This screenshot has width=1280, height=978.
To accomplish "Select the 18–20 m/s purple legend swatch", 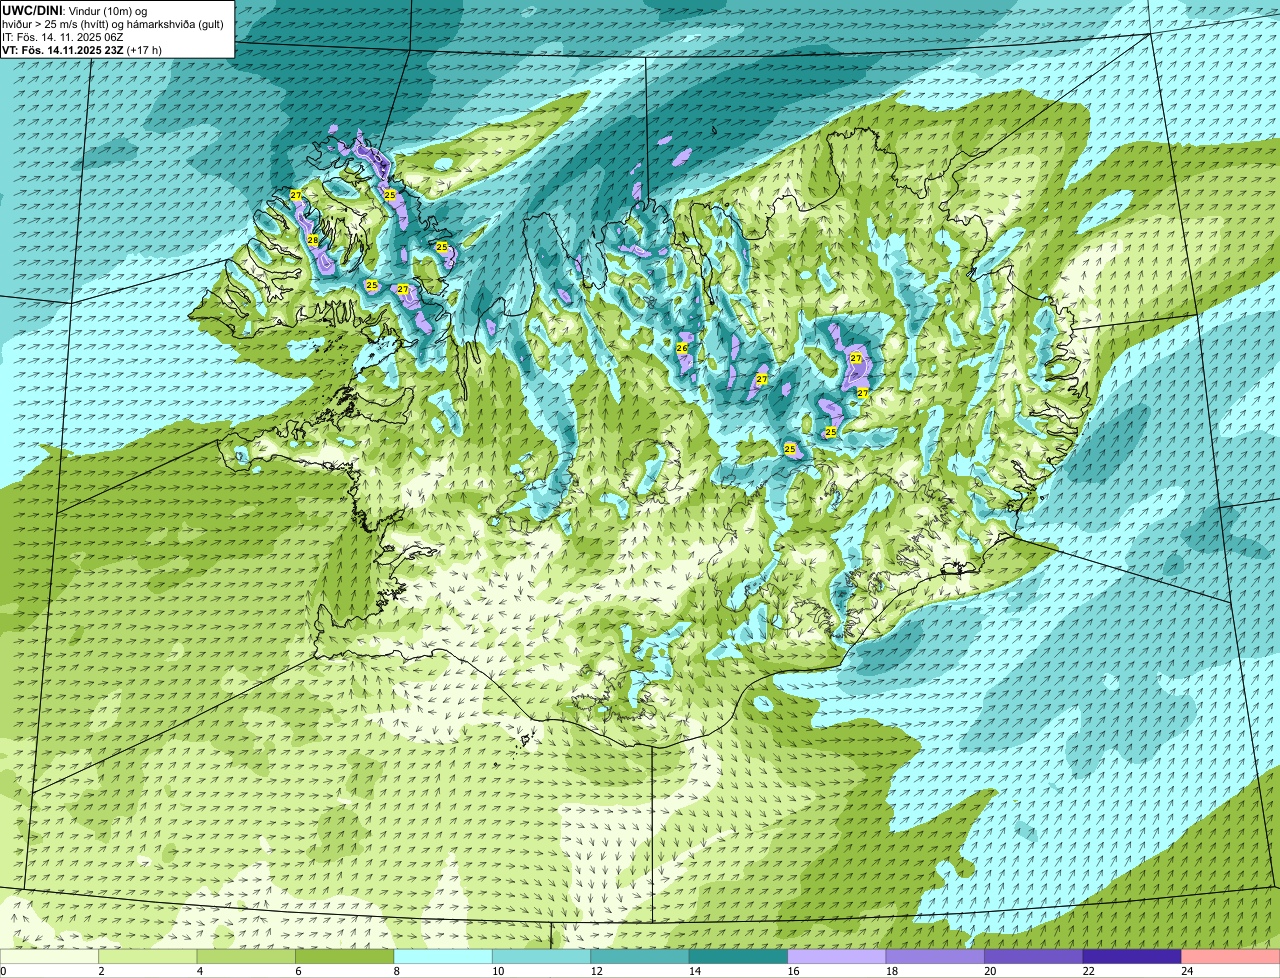I will click(935, 956).
